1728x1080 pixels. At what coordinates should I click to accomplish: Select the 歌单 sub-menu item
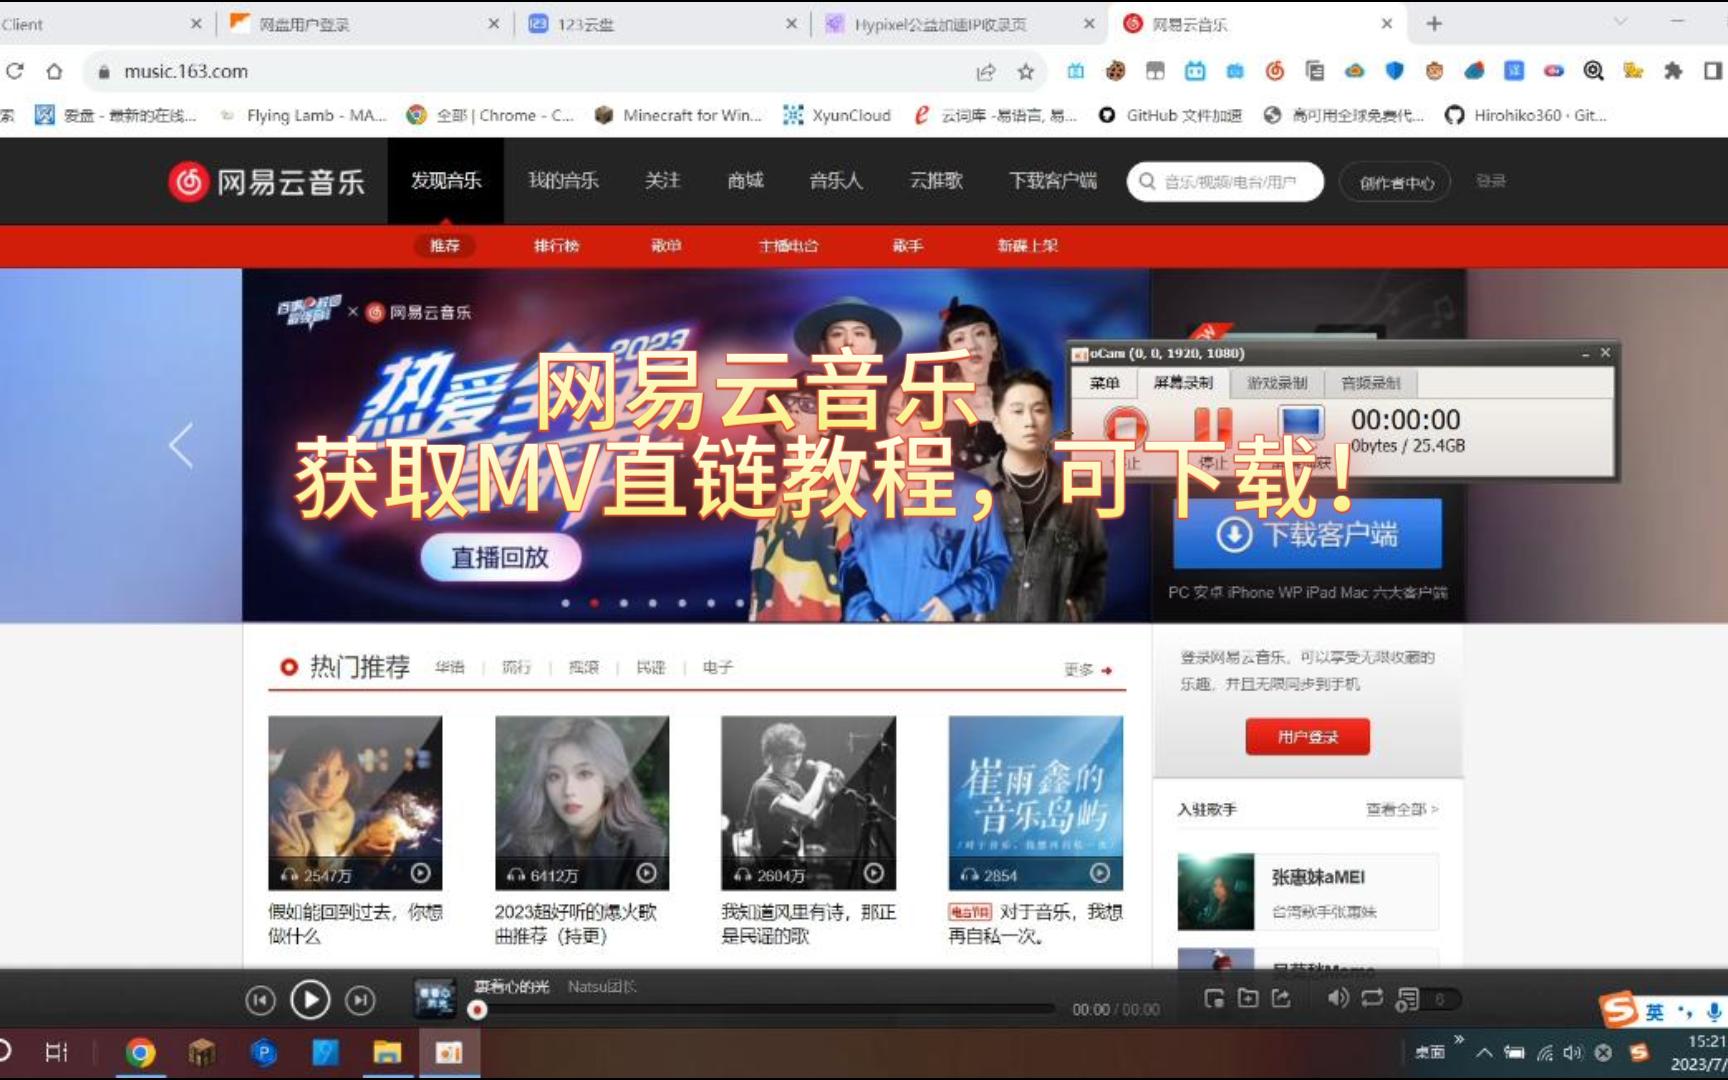666,246
